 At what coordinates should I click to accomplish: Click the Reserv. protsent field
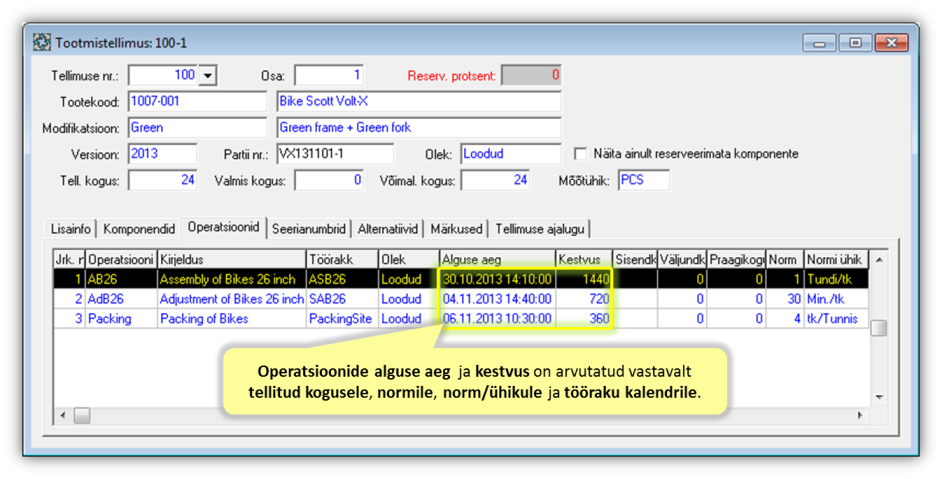pos(531,75)
